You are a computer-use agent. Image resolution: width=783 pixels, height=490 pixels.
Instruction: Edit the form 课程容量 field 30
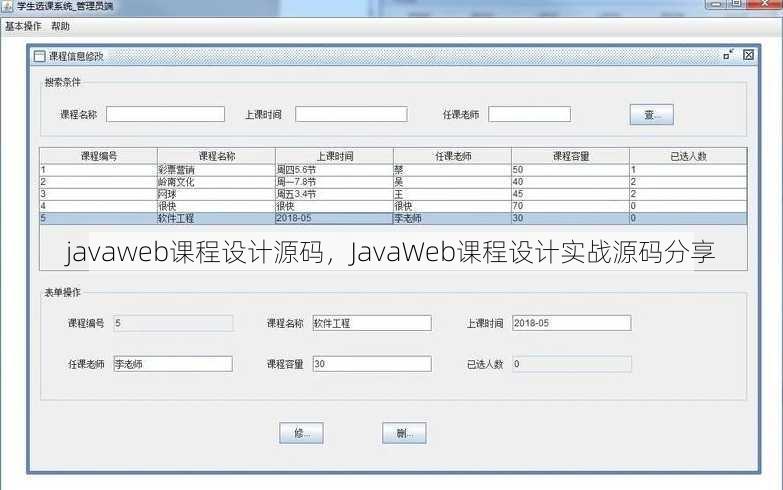(372, 364)
